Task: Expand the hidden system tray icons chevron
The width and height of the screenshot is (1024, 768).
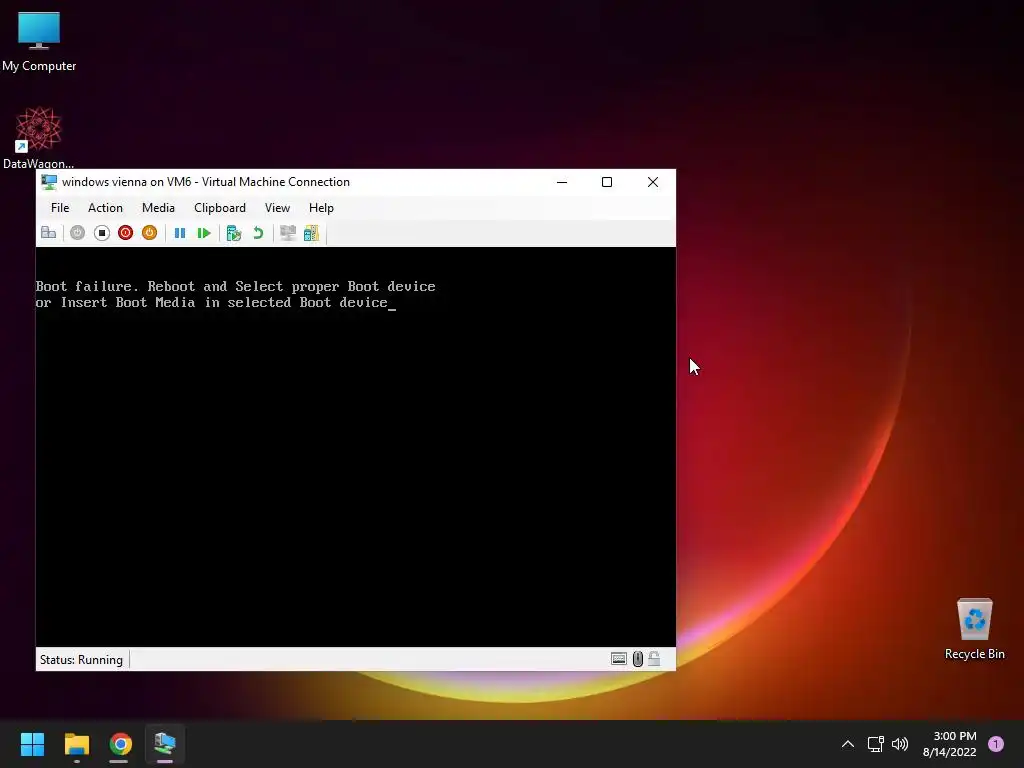Action: 848,744
